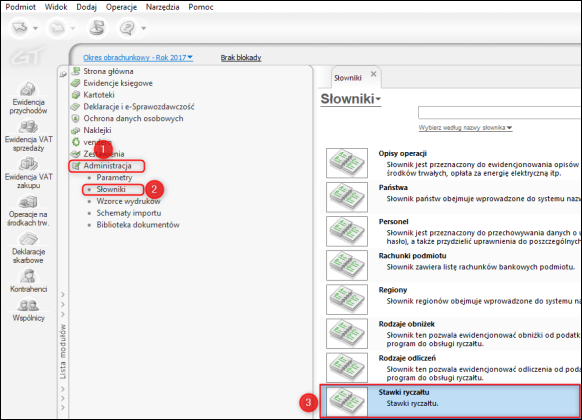Open the Operacje menu
Viewport: 582px width, 420px height.
point(121,7)
